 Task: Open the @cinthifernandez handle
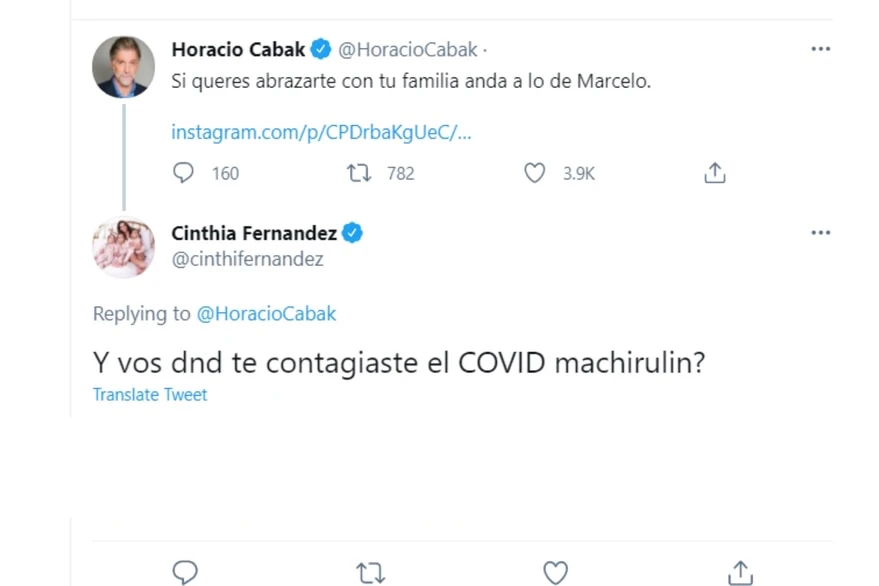coord(247,259)
